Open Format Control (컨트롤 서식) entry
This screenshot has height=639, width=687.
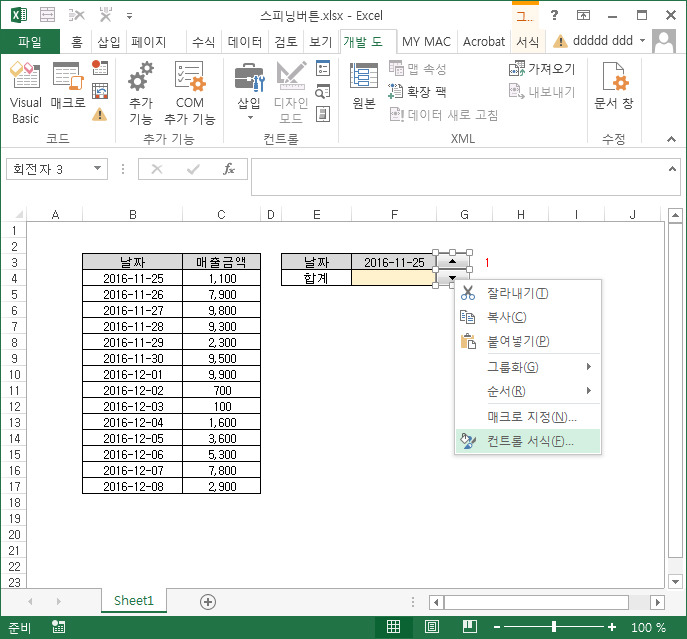pos(528,441)
